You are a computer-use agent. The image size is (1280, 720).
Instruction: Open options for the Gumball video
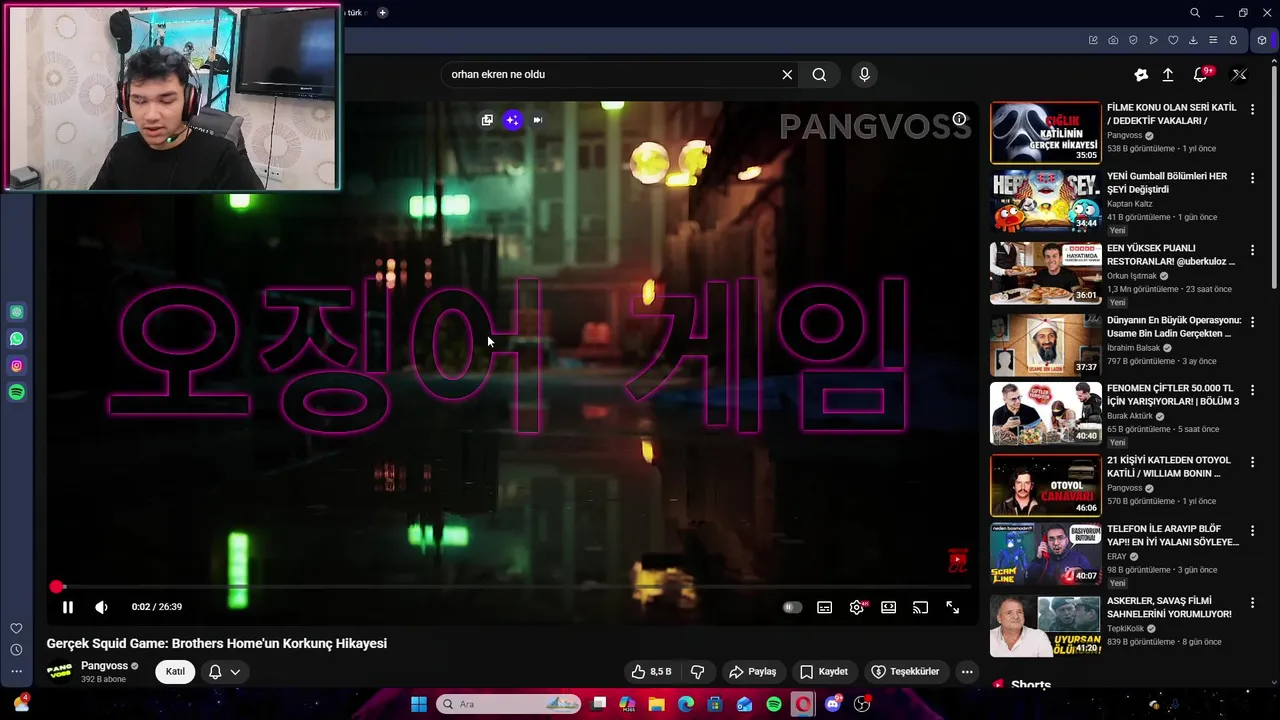point(1252,178)
